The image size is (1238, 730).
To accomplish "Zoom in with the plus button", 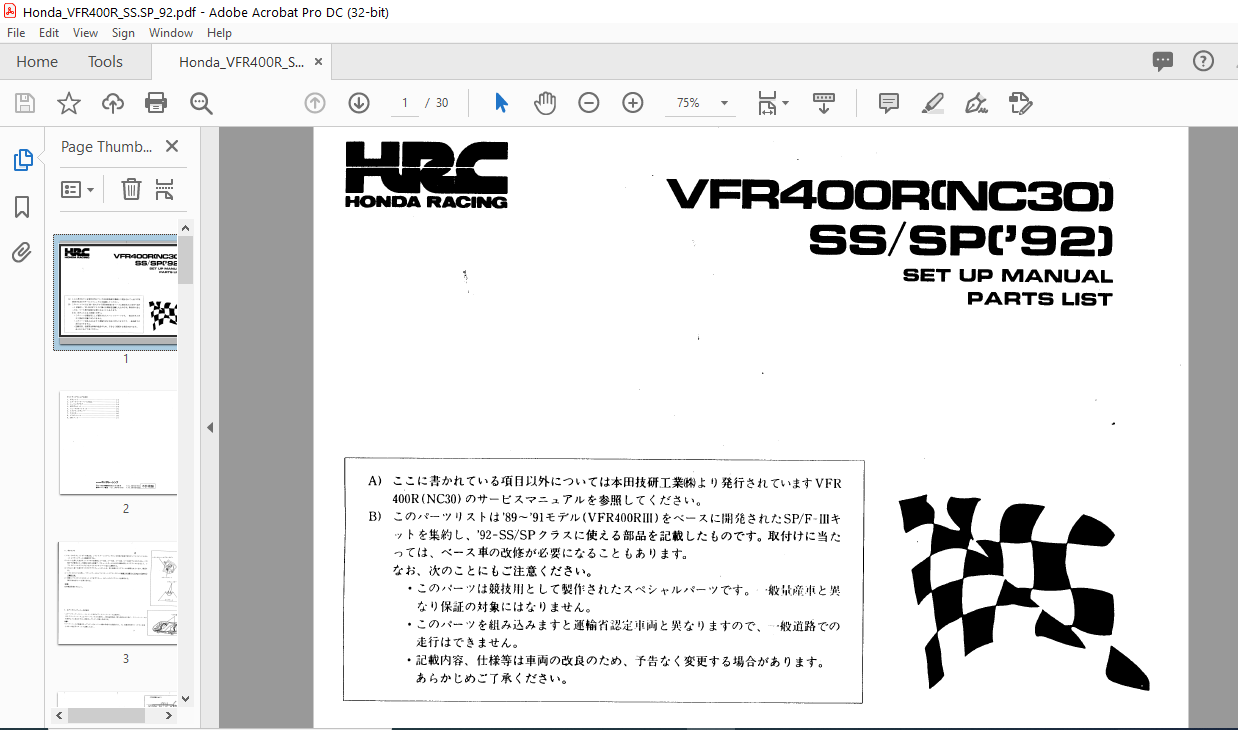I will point(633,103).
